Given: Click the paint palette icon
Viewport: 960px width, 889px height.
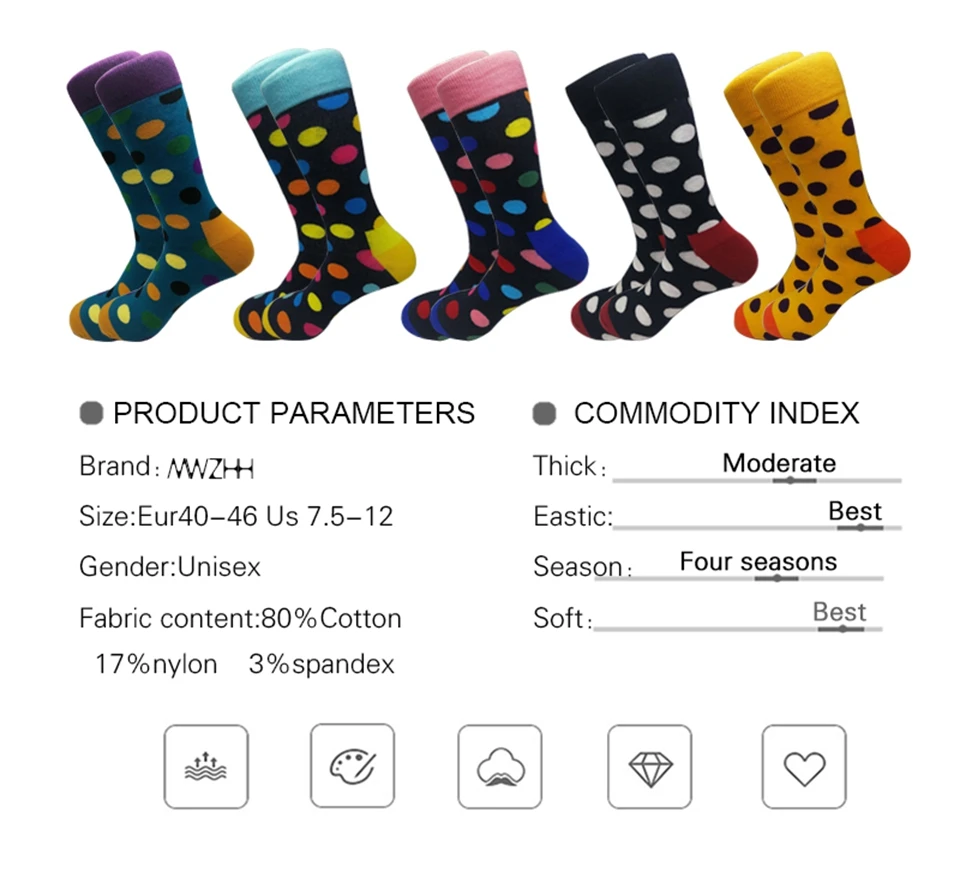Looking at the screenshot, I should [x=352, y=766].
